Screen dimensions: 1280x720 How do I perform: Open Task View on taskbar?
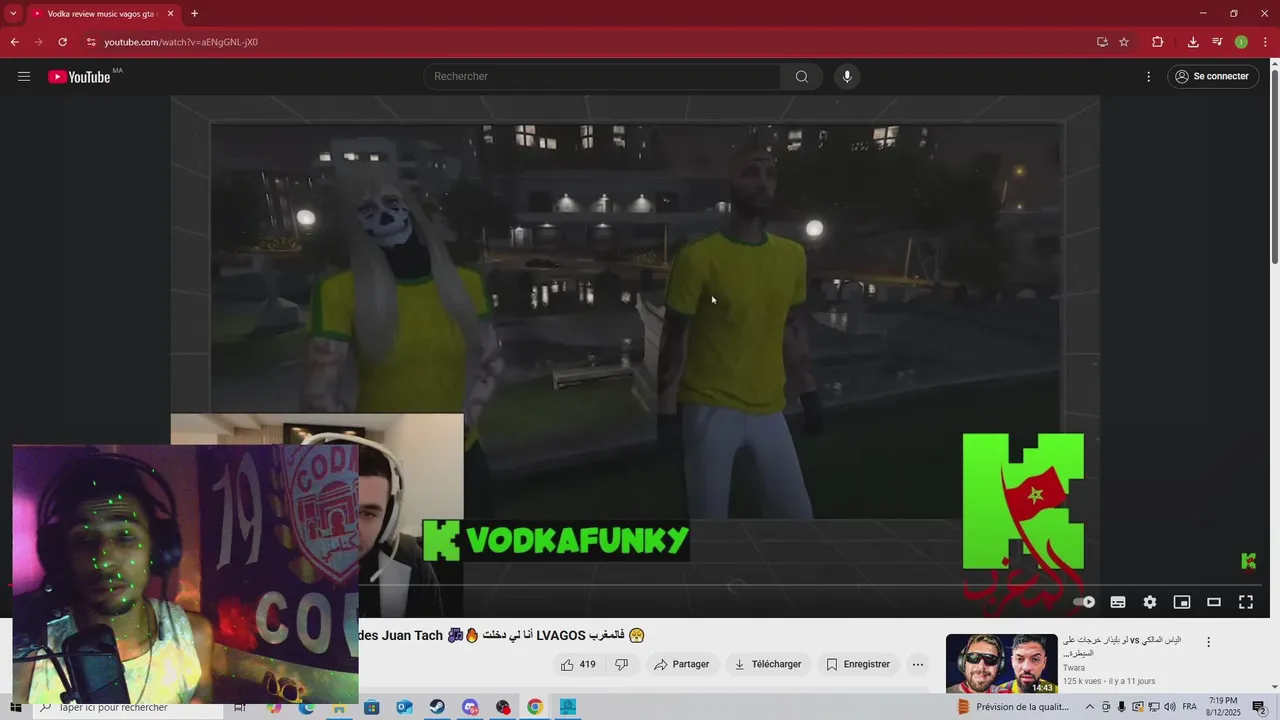pyautogui.click(x=240, y=707)
